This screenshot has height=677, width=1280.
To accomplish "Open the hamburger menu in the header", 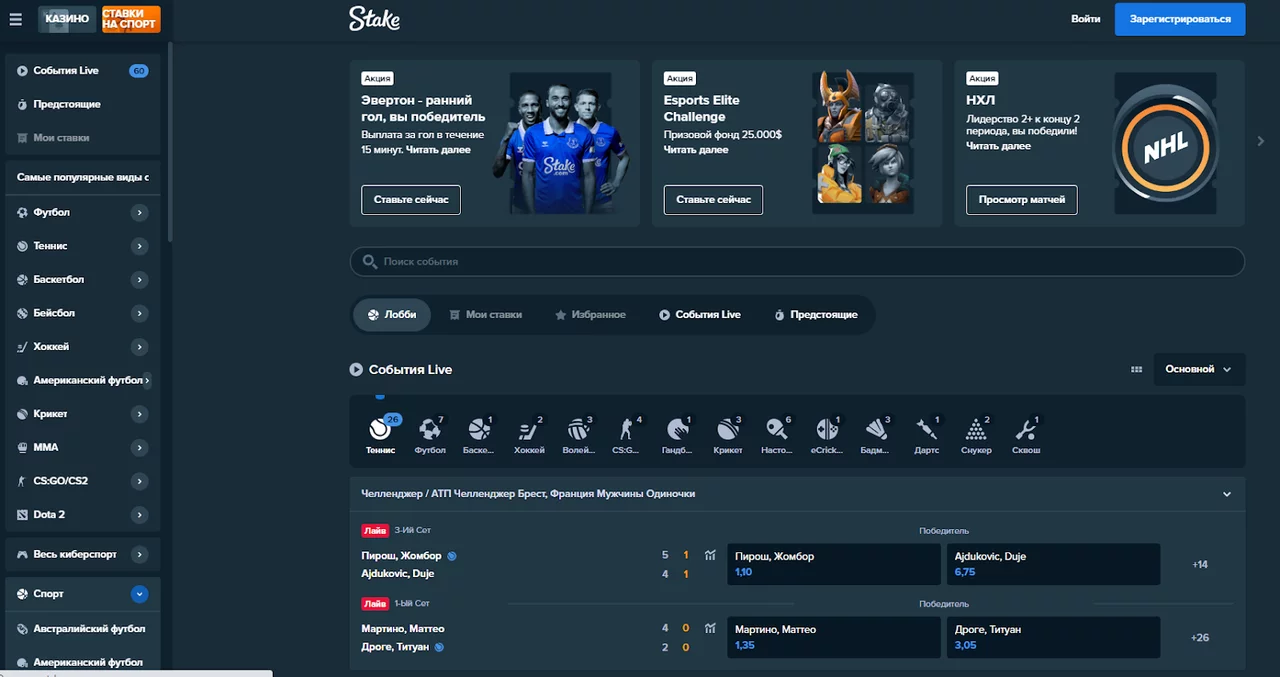I will pos(15,19).
